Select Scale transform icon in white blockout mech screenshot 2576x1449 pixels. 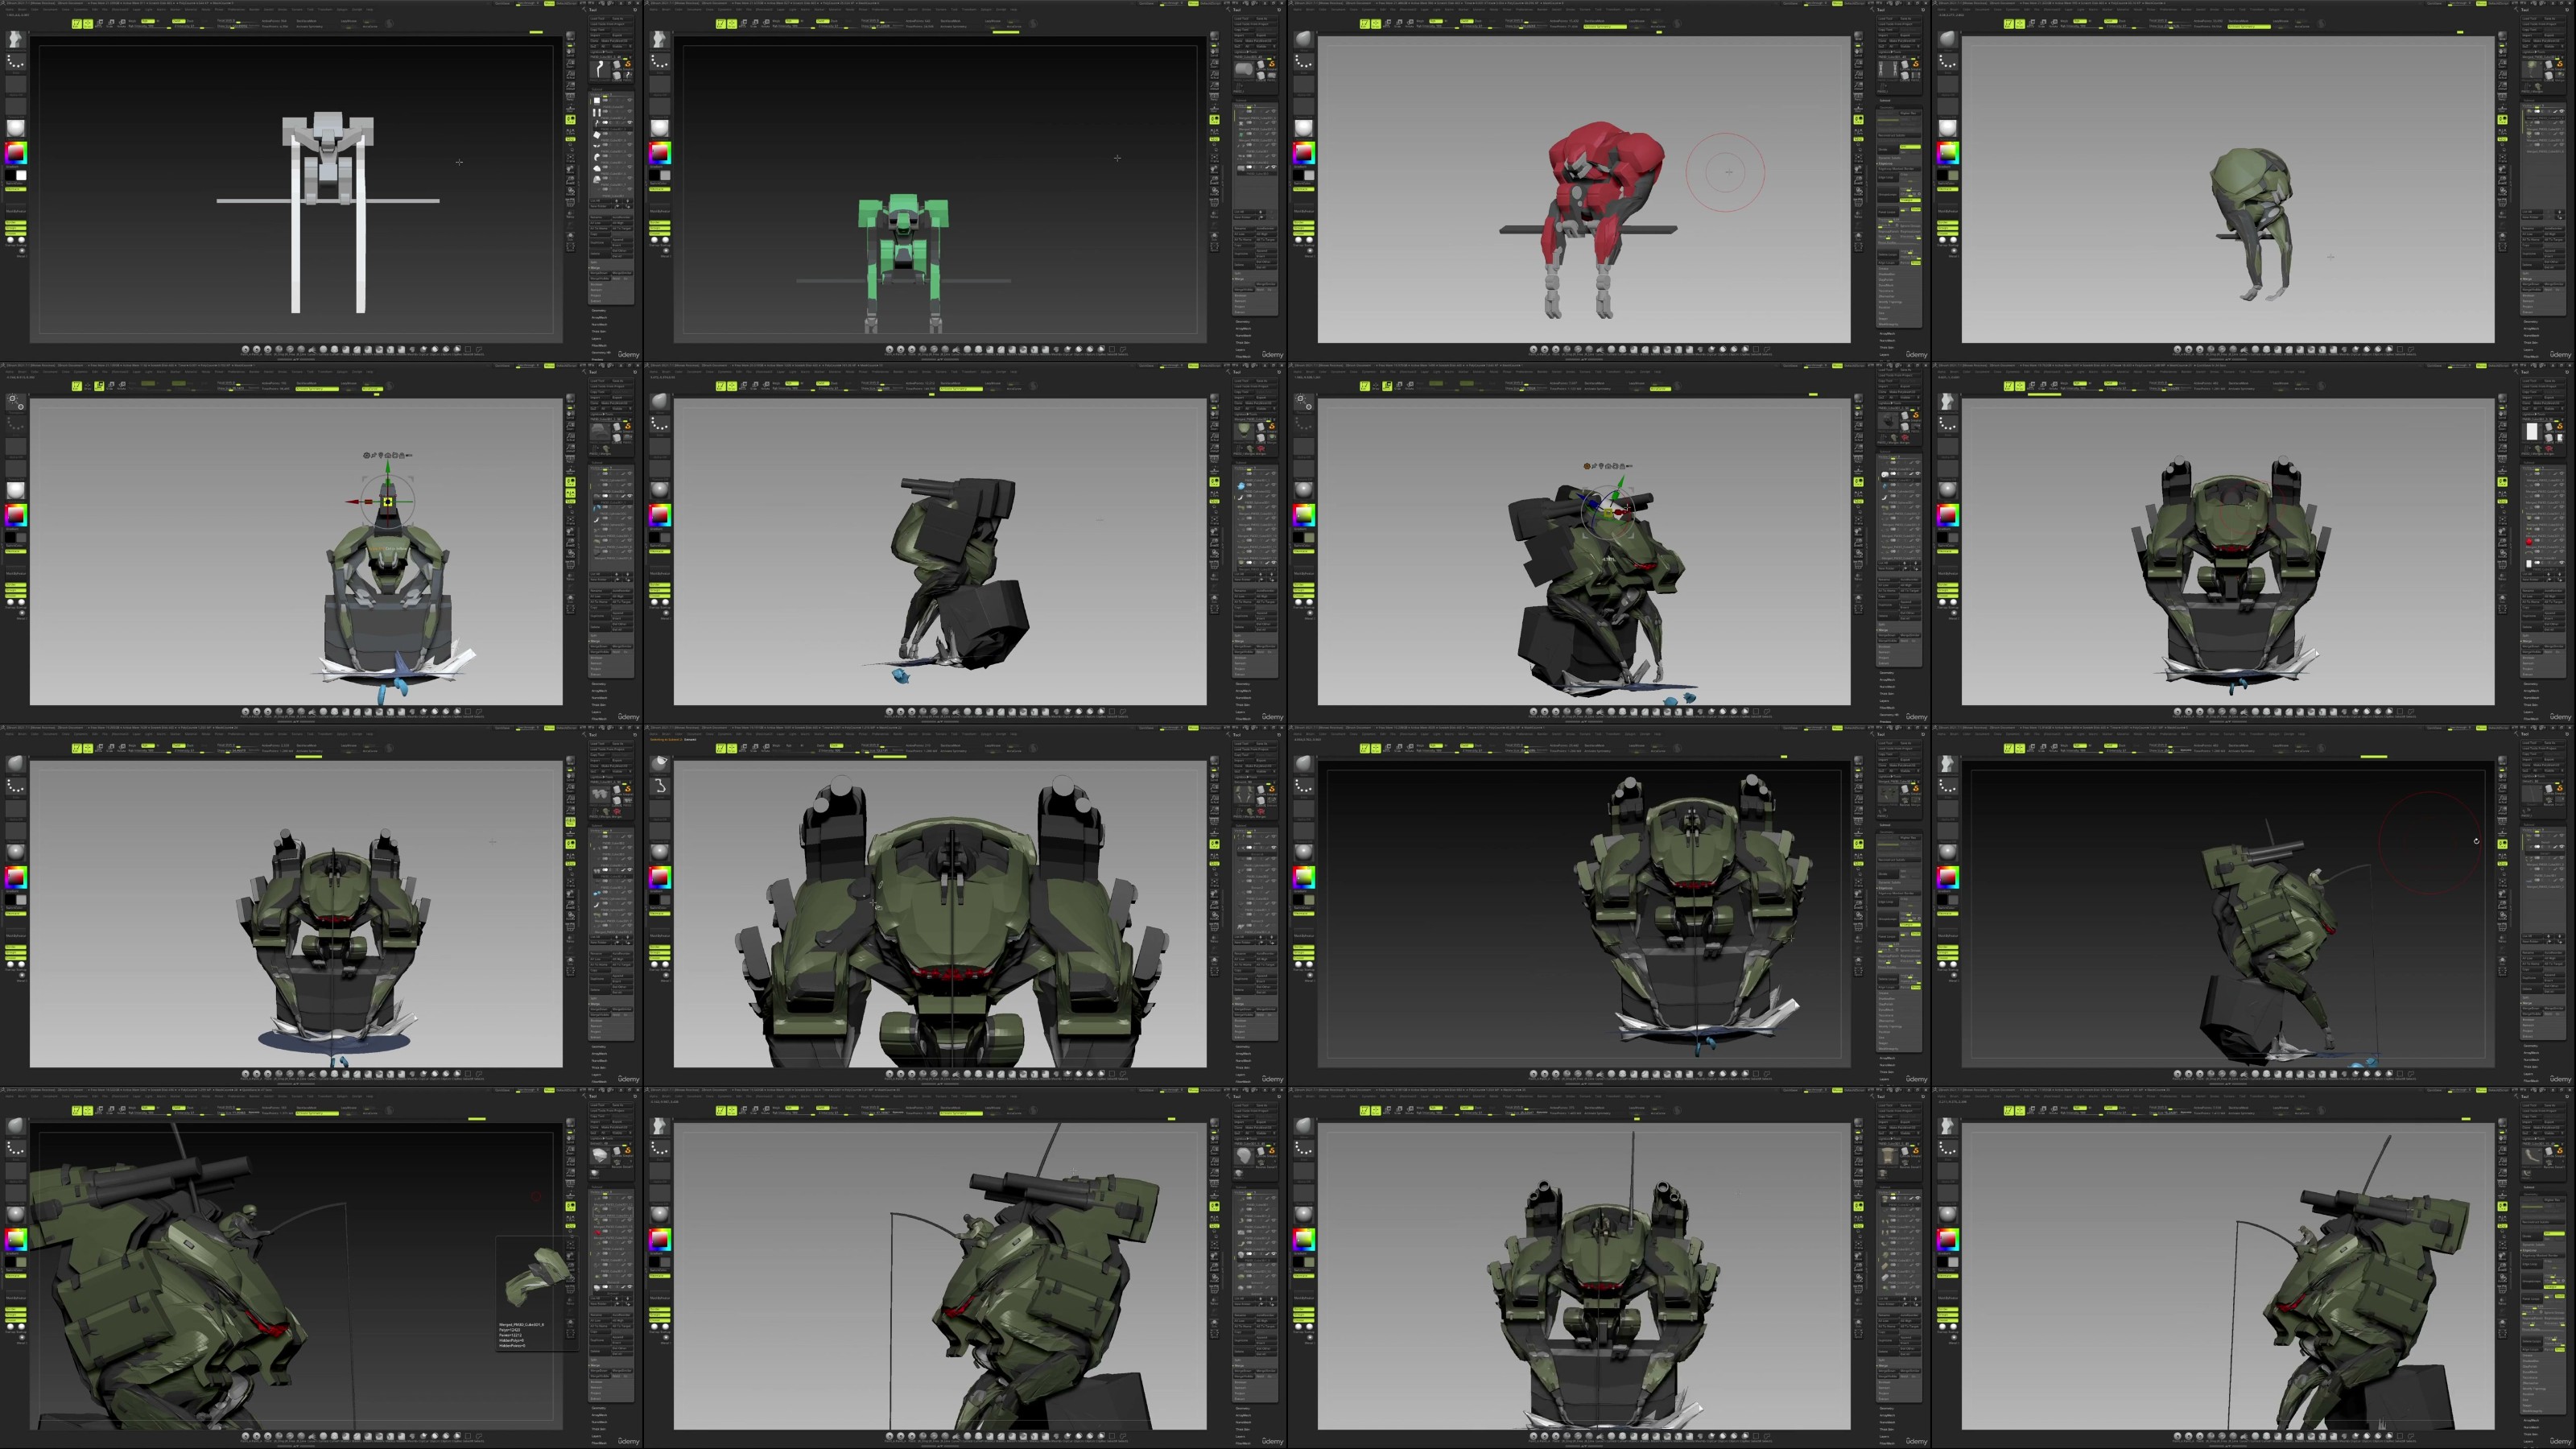tap(110, 23)
